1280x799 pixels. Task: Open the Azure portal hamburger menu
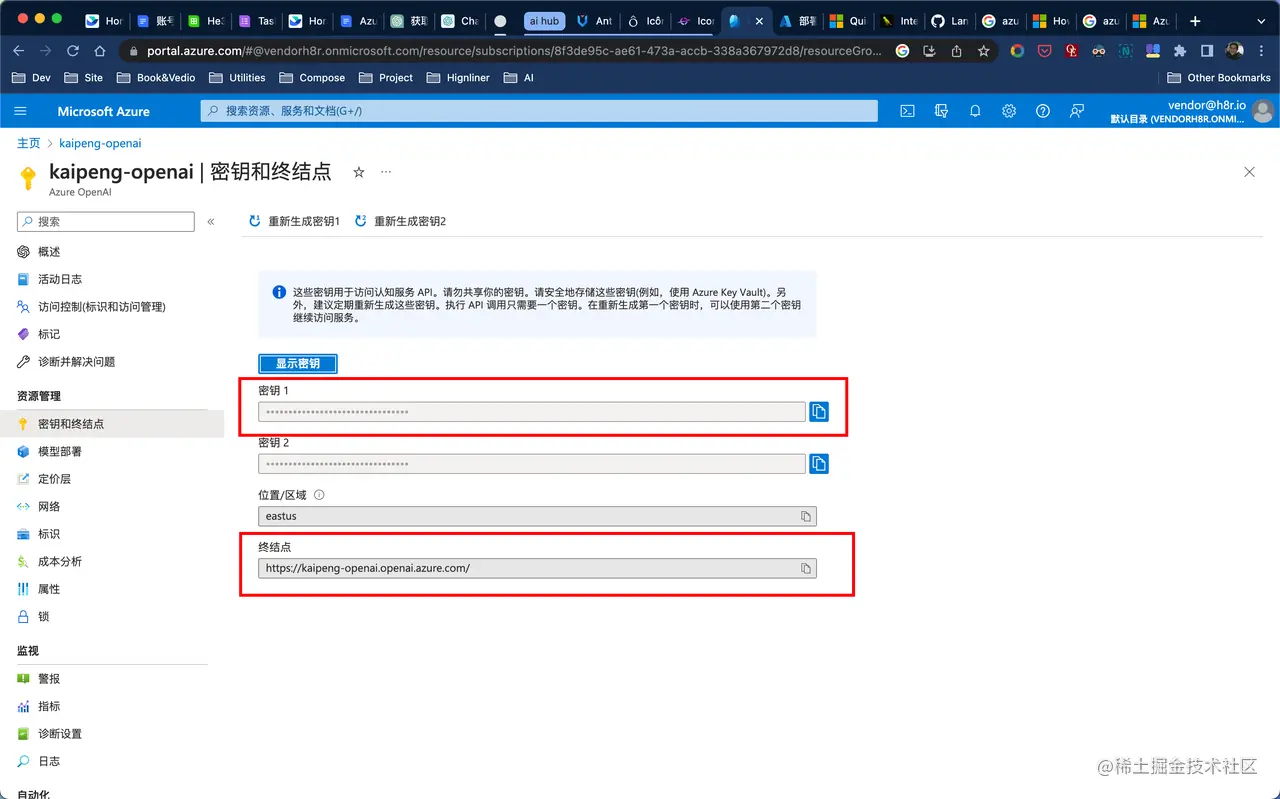point(20,111)
